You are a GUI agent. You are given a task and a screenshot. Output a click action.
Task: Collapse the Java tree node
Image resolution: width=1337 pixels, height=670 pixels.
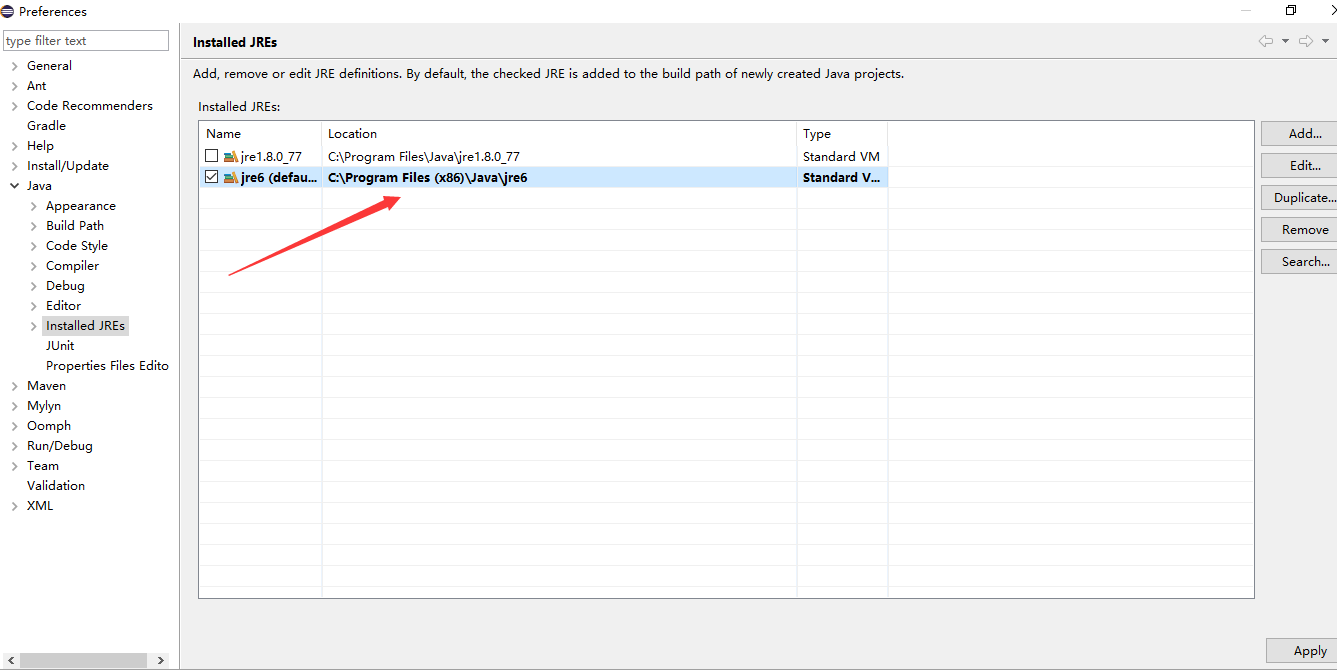[14, 186]
